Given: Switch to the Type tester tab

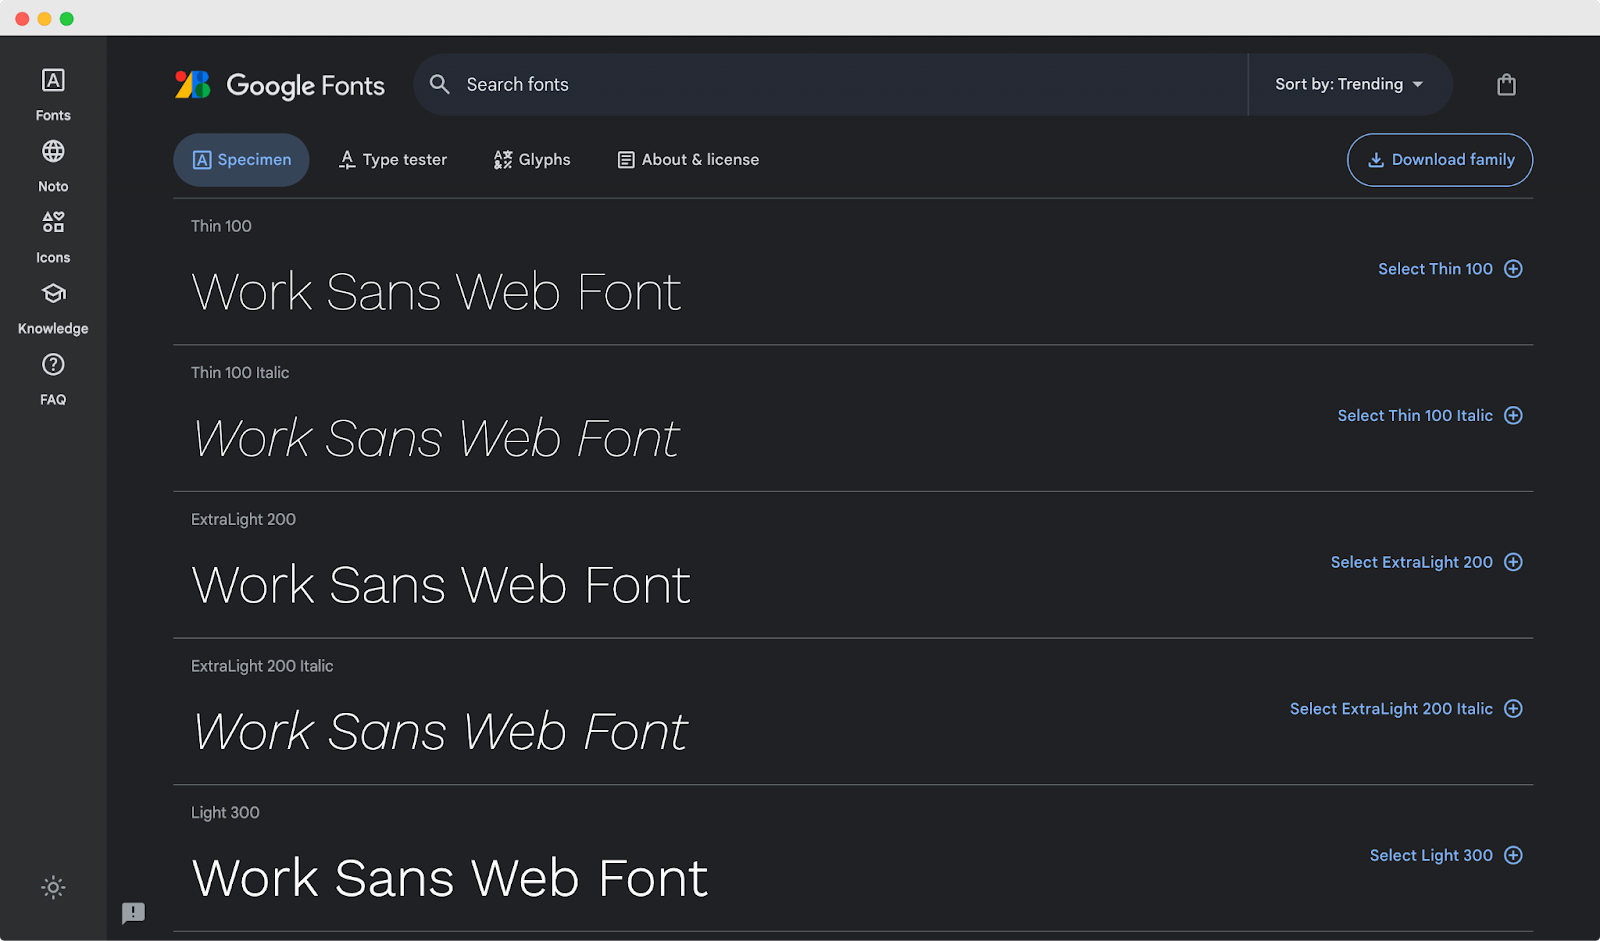Looking at the screenshot, I should pos(392,159).
